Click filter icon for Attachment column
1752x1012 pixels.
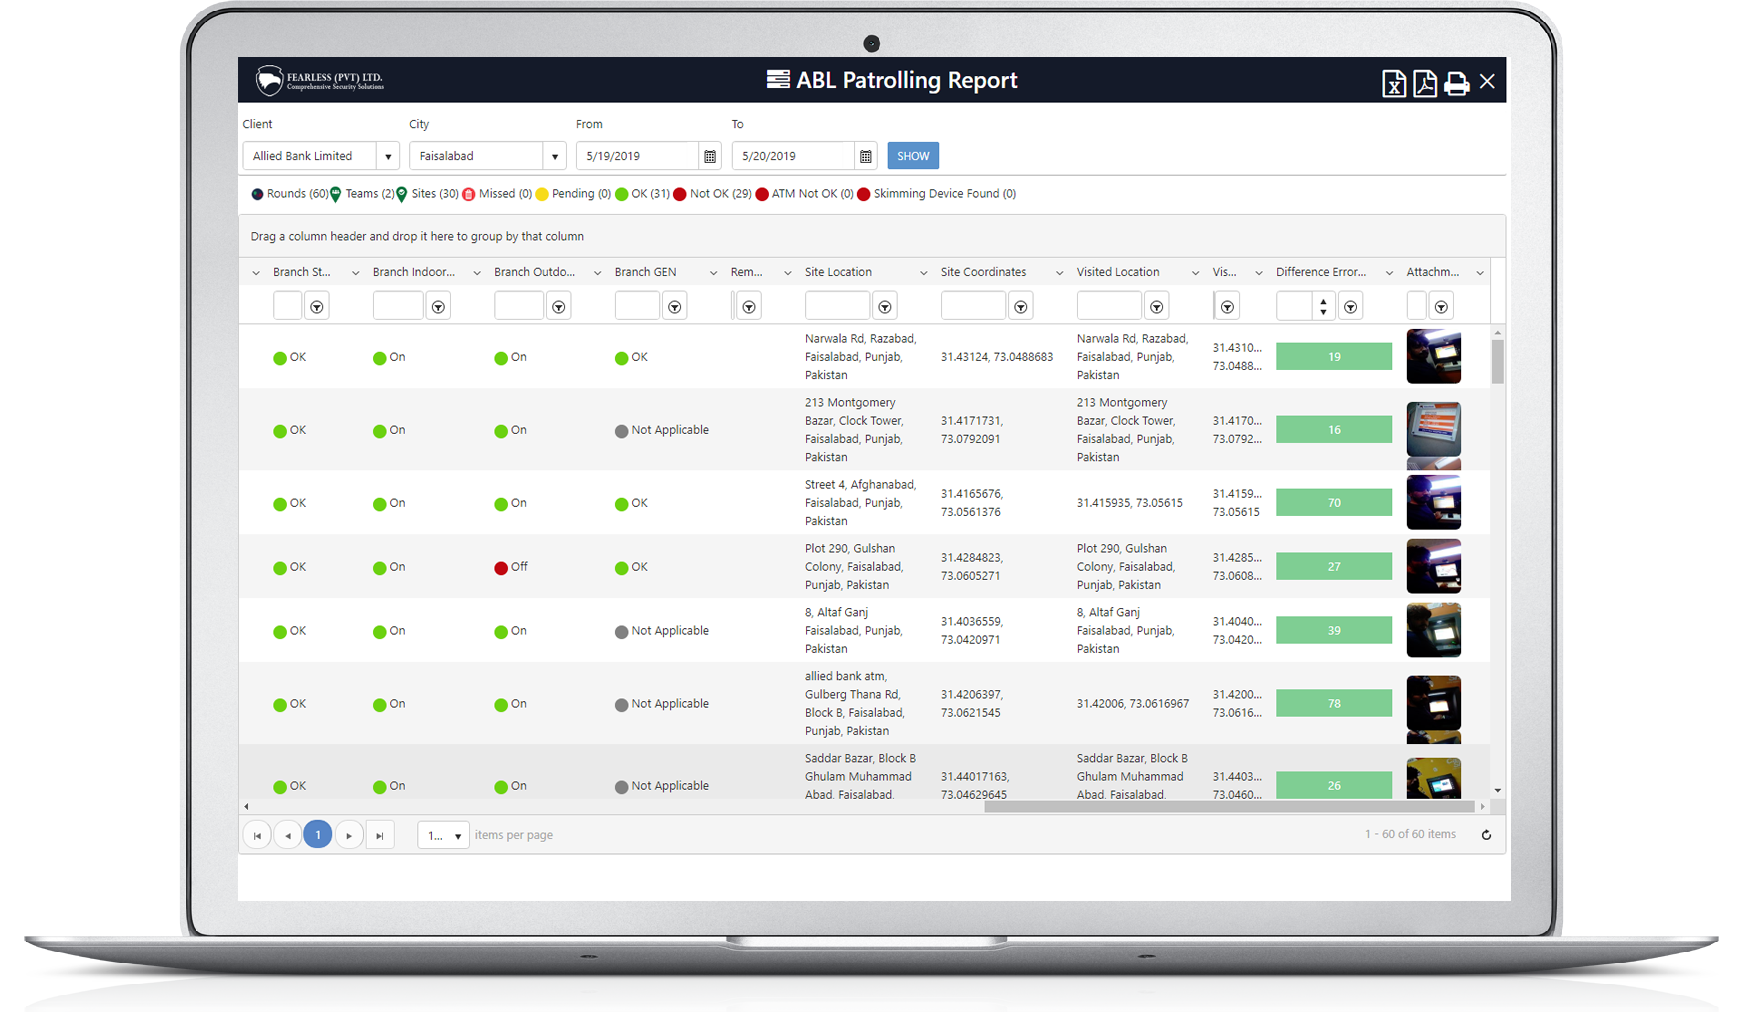1441,307
